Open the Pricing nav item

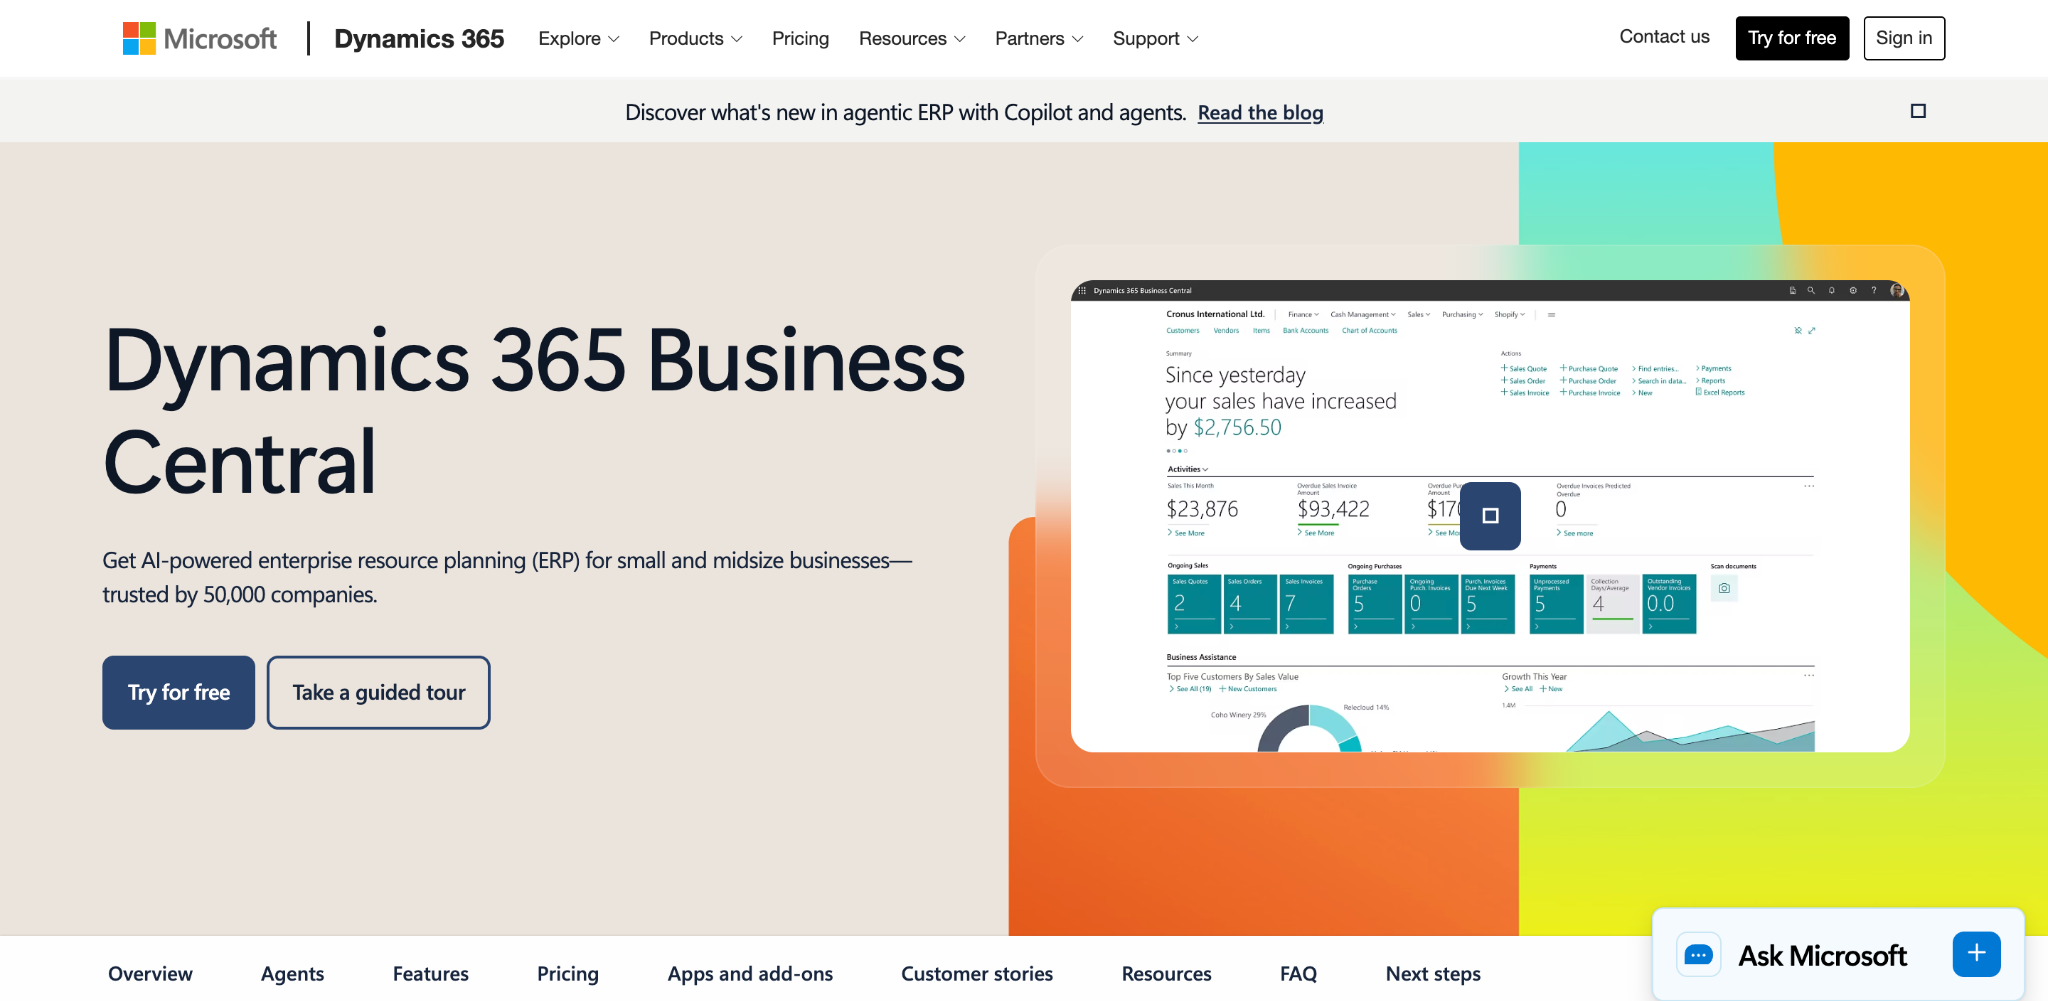[x=800, y=38]
